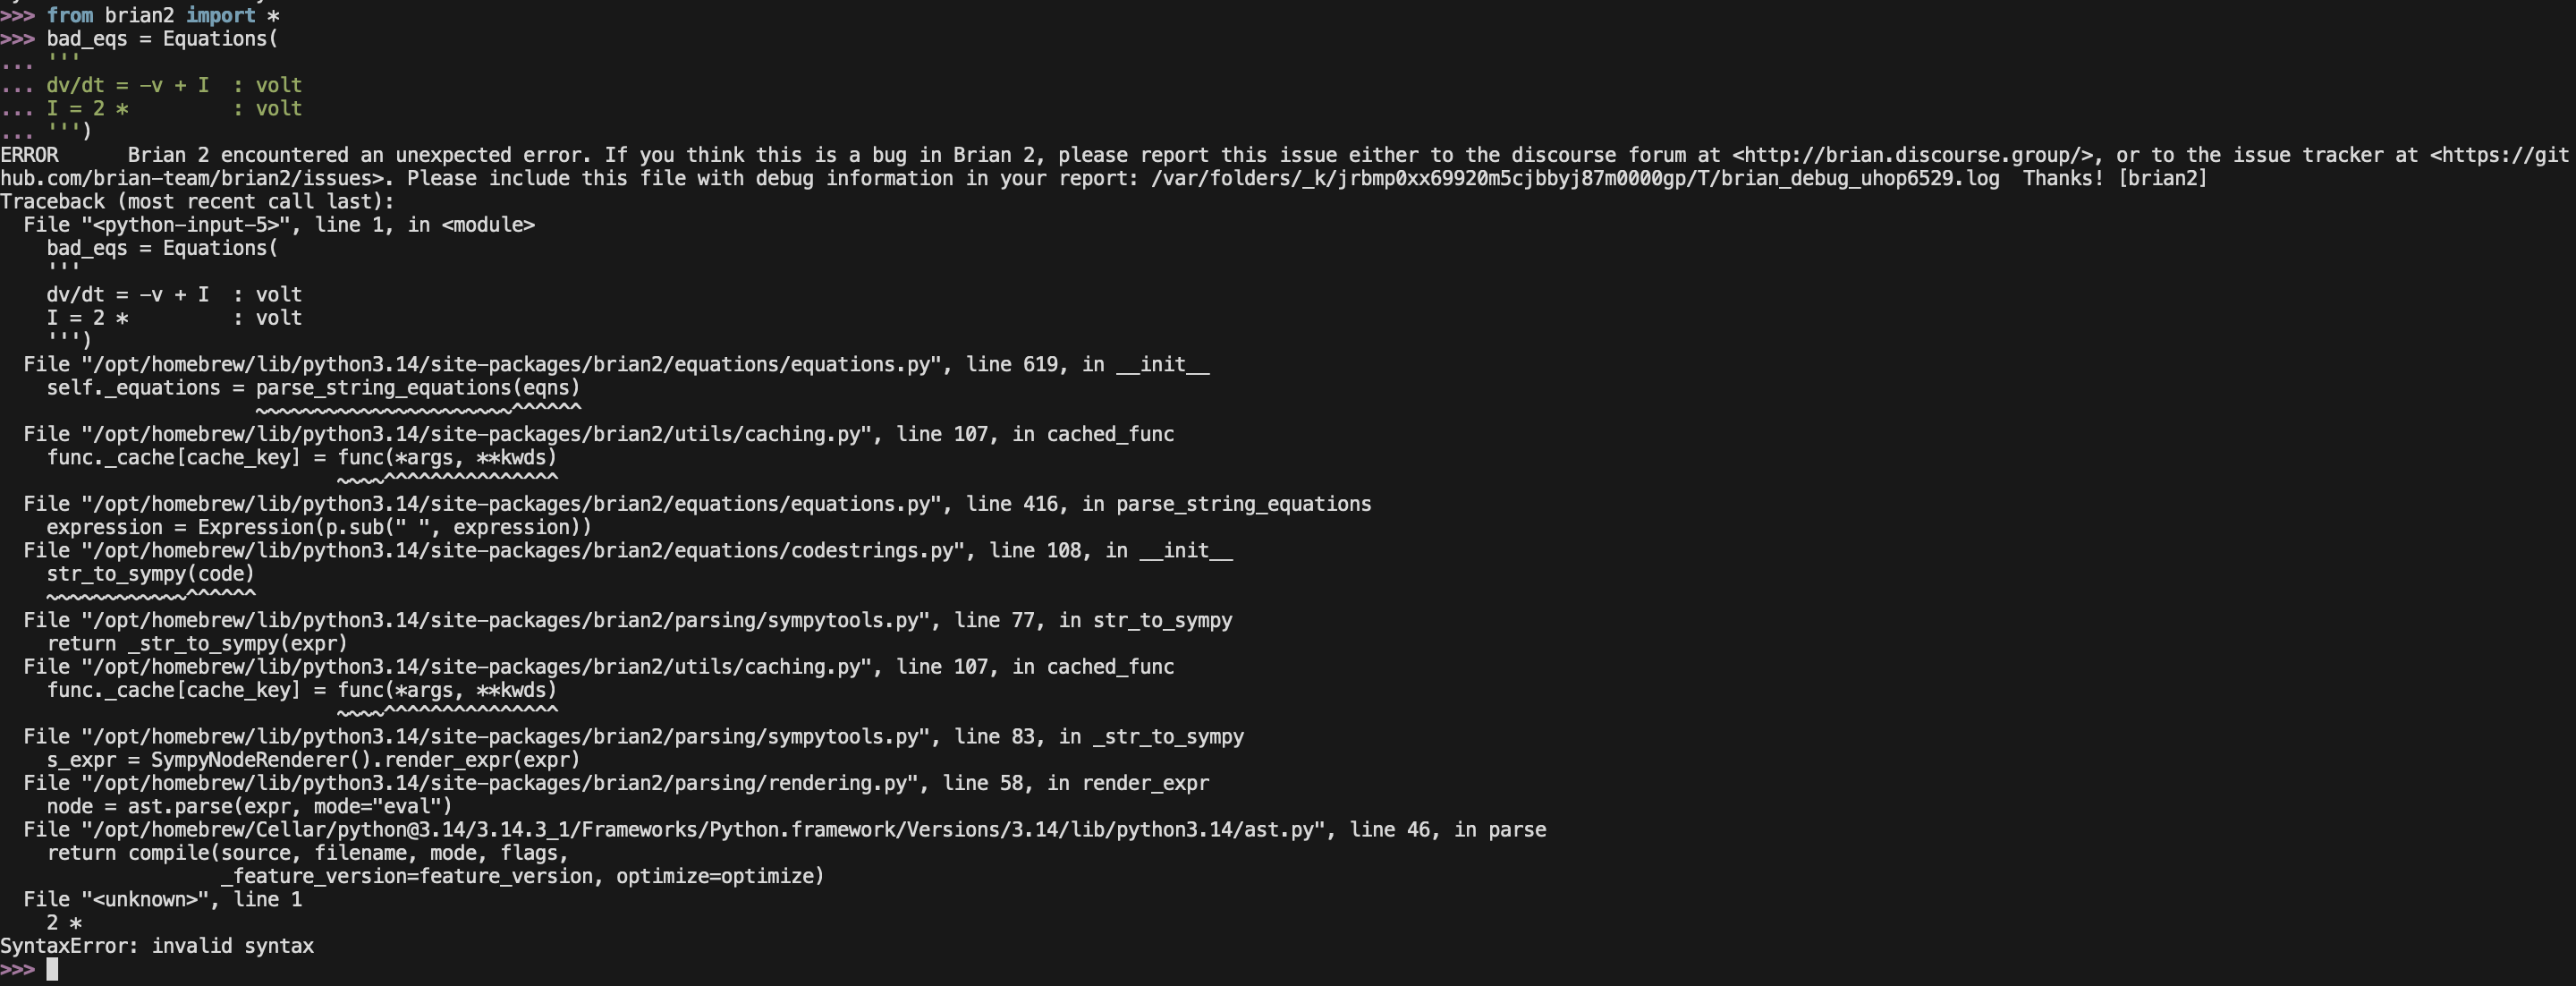Viewport: 2576px width, 986px height.
Task: Click the "from brian2 import *" command
Action: point(162,15)
